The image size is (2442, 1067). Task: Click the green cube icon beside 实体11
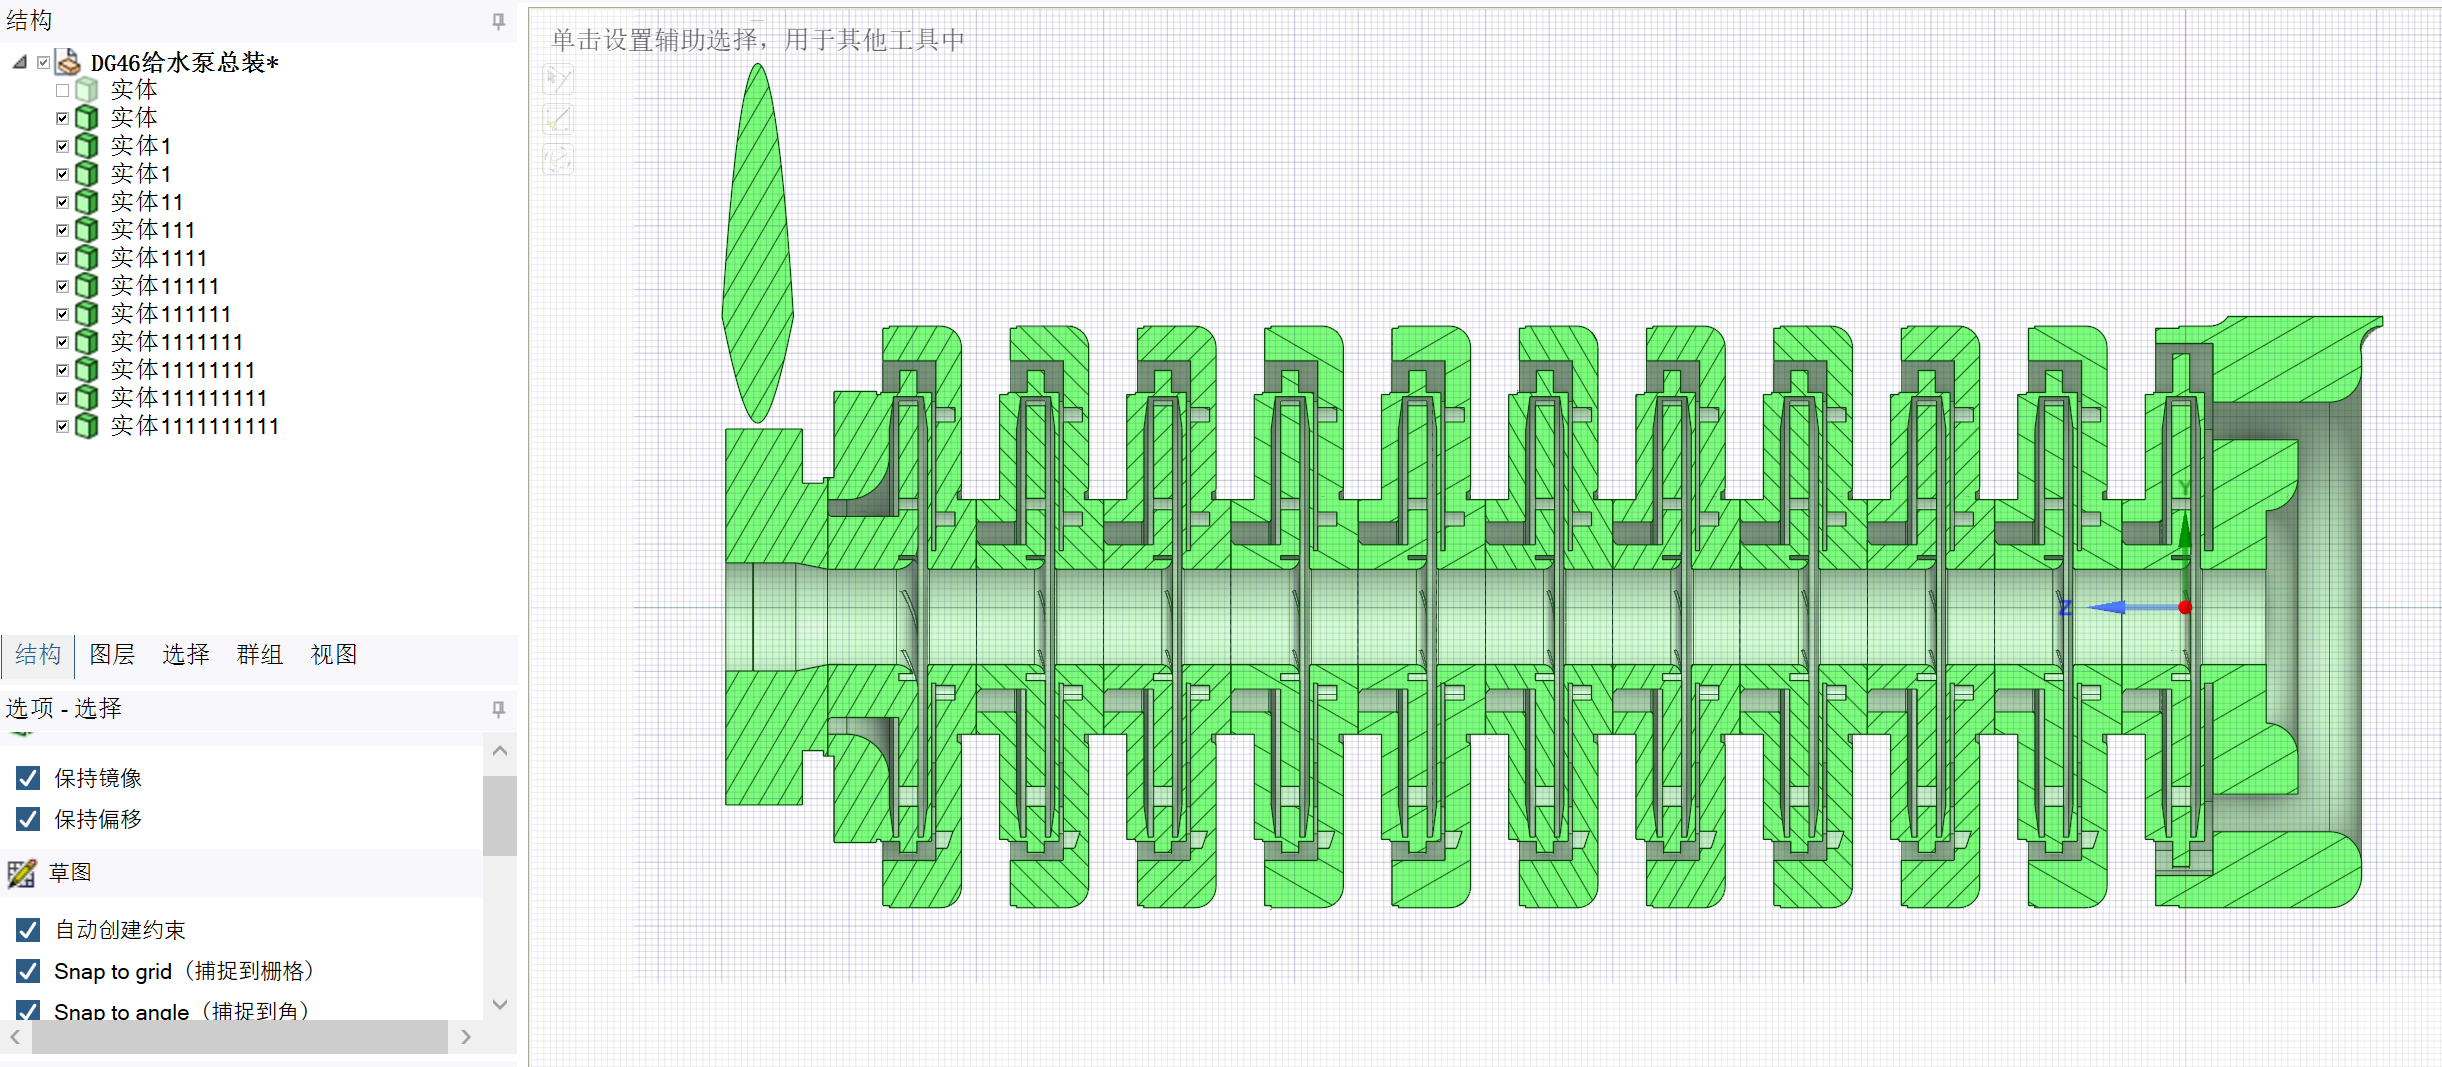pos(87,202)
